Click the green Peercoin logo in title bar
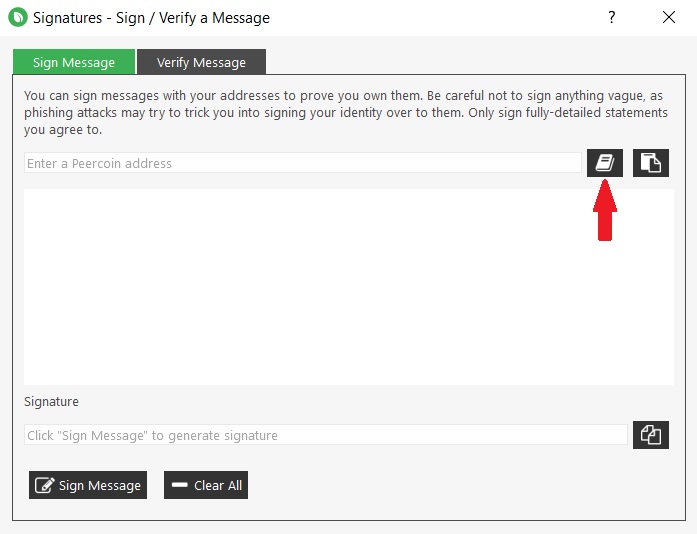Image resolution: width=697 pixels, height=534 pixels. [x=17, y=17]
